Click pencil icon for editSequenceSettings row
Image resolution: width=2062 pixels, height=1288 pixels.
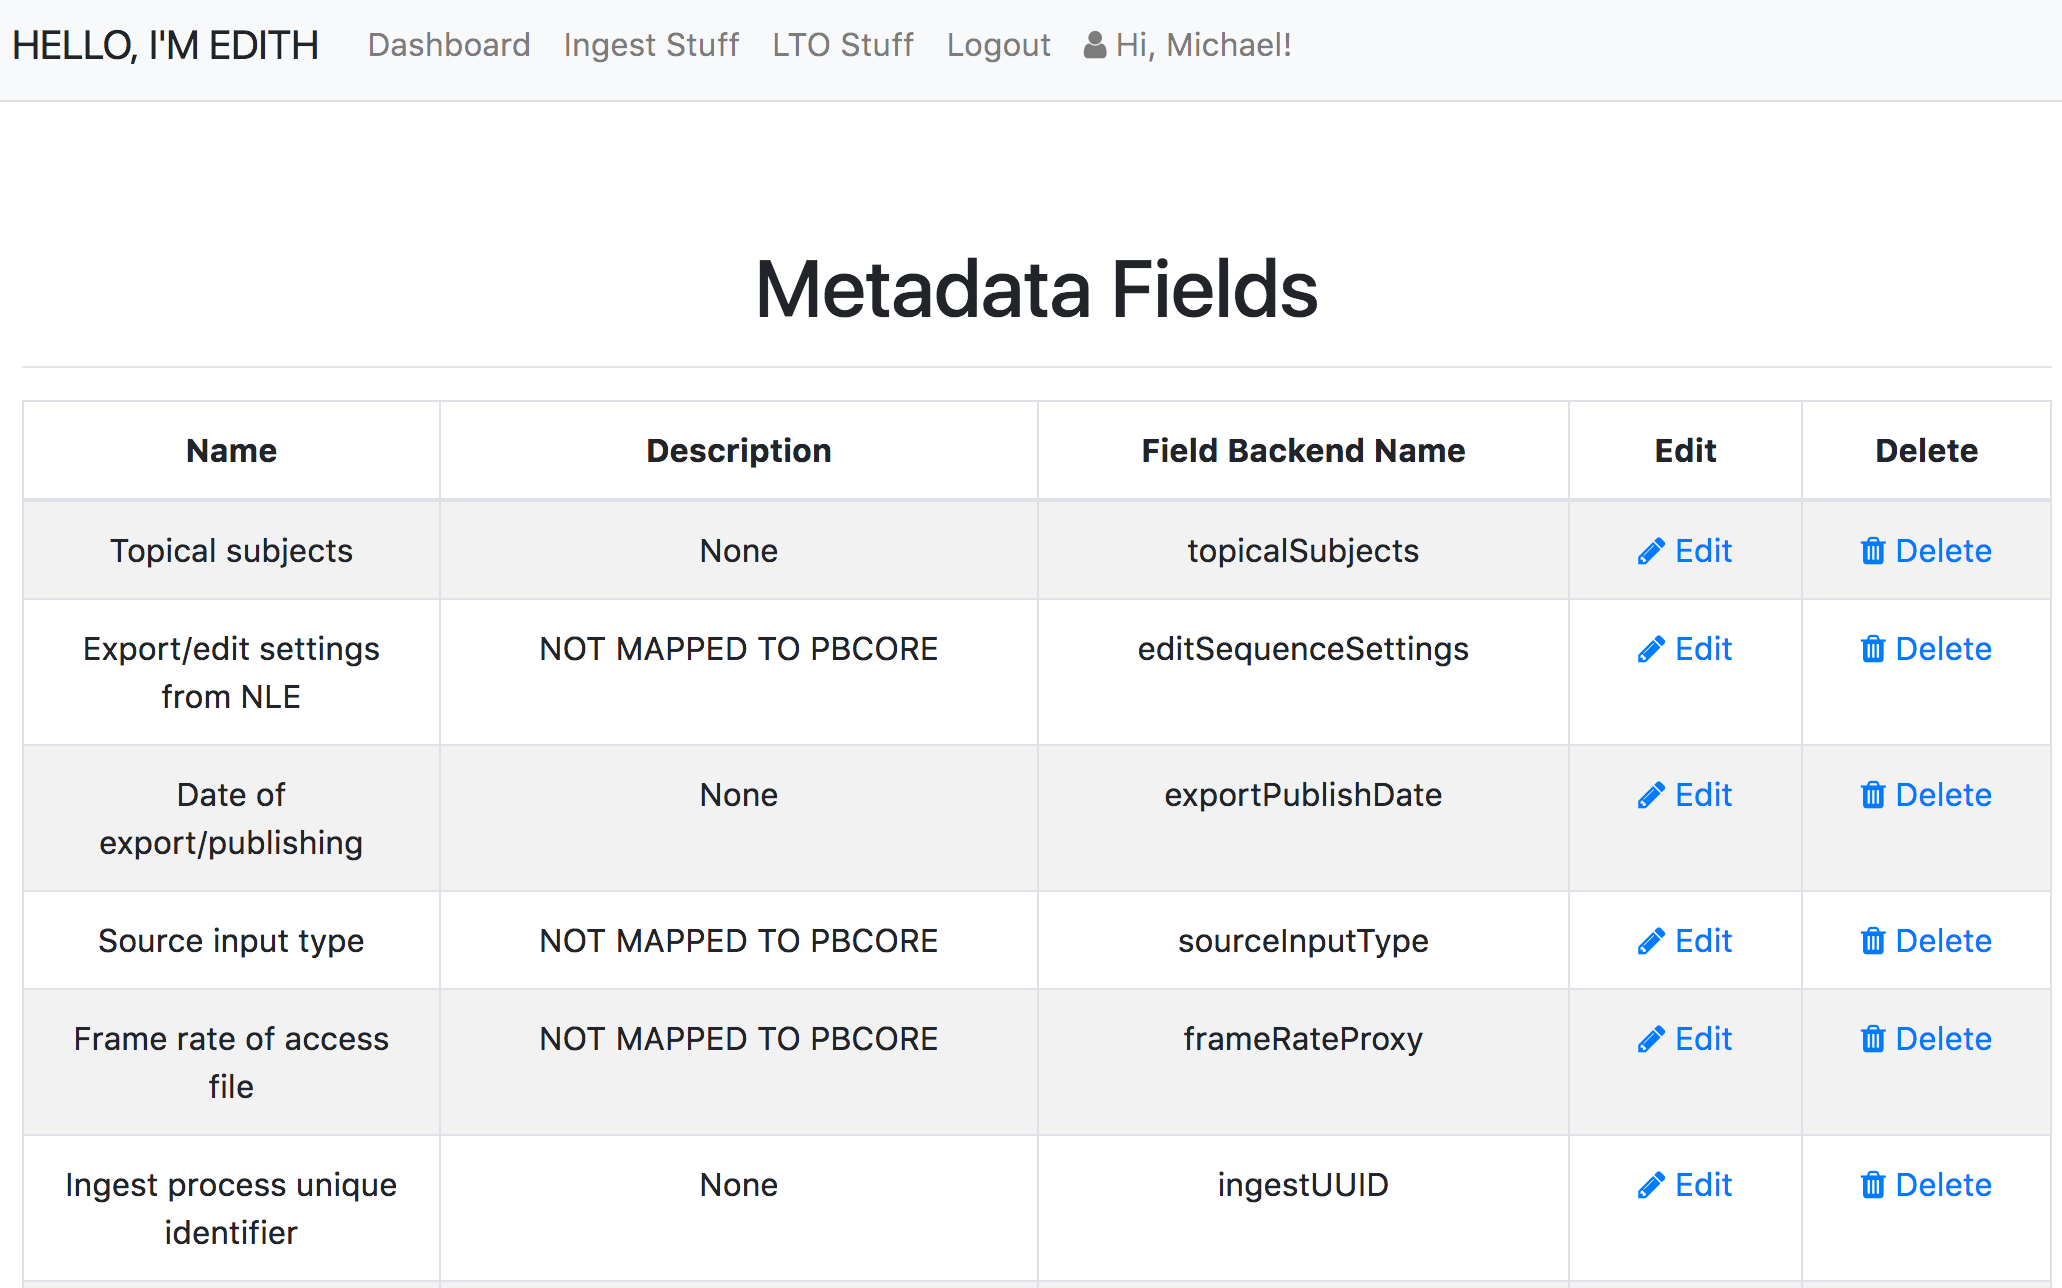pos(1650,650)
